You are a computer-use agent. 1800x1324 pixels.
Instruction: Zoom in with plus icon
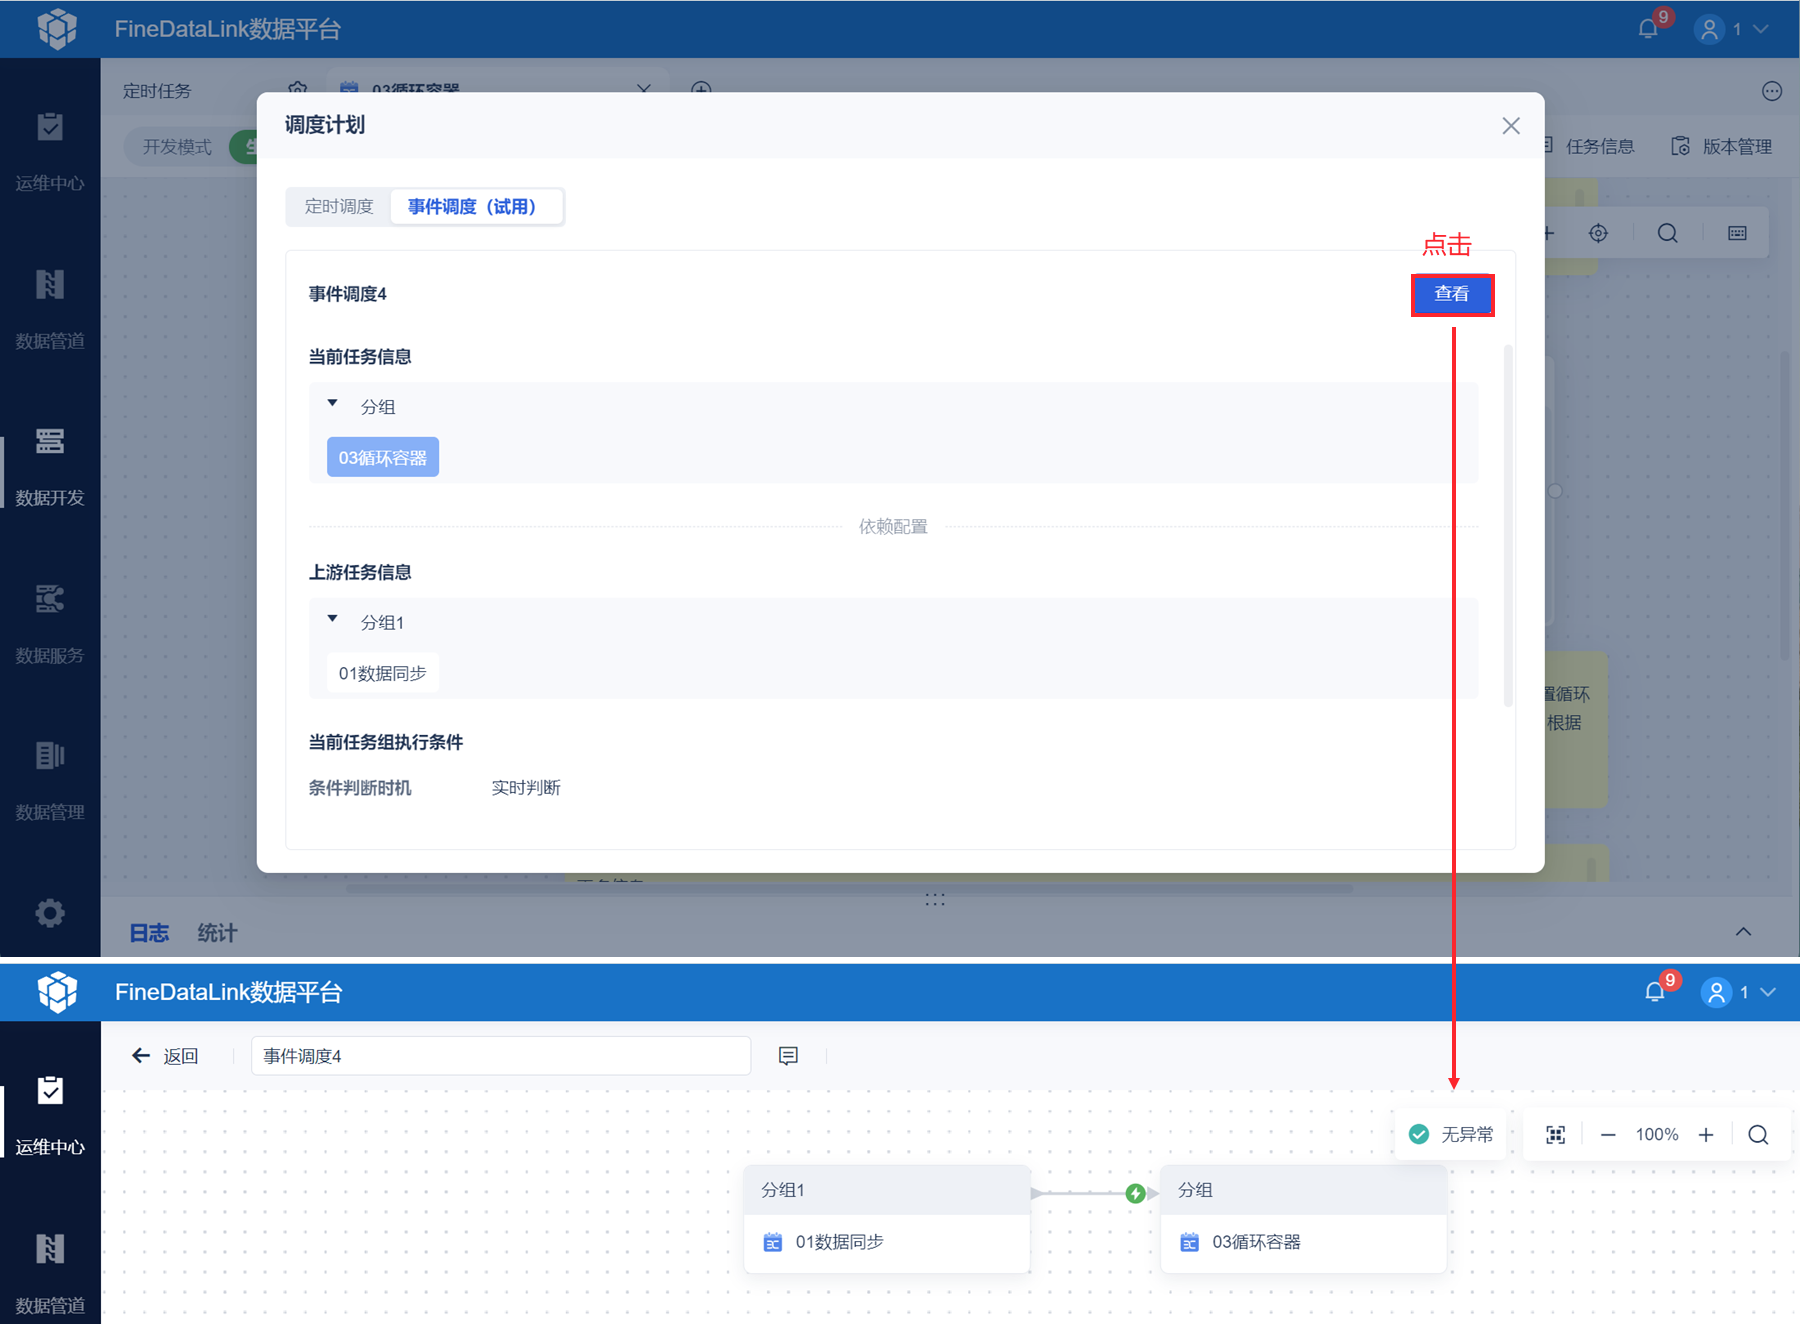(1706, 1134)
